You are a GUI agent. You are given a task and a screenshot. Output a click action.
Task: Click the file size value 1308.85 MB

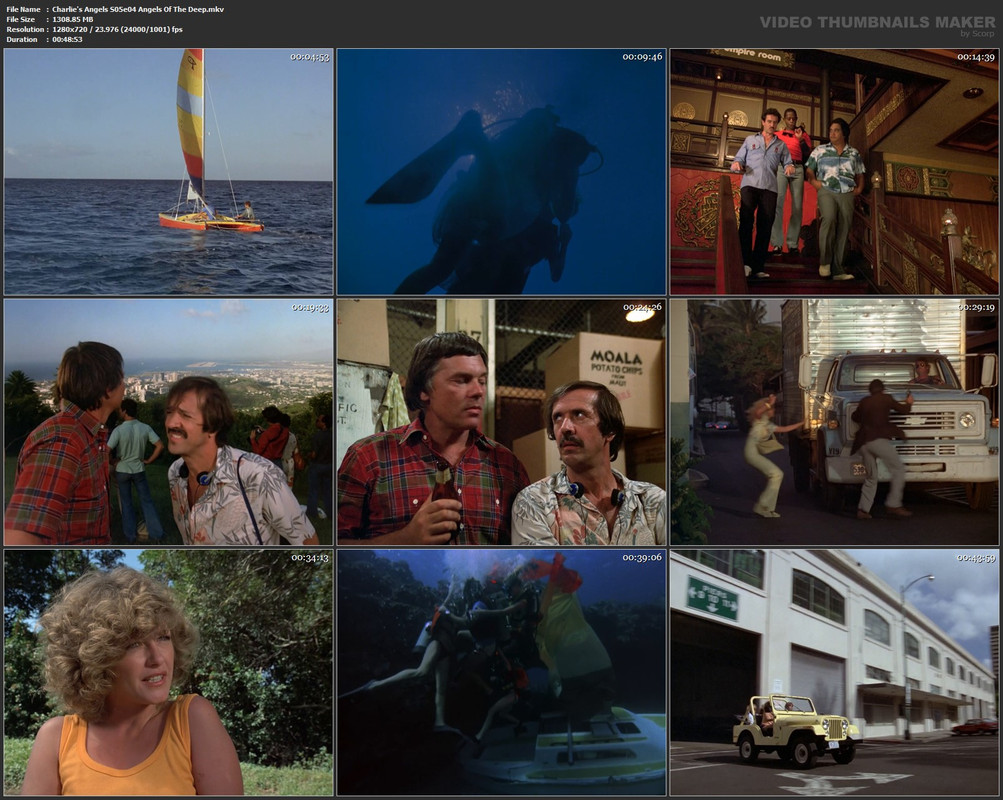coord(73,19)
